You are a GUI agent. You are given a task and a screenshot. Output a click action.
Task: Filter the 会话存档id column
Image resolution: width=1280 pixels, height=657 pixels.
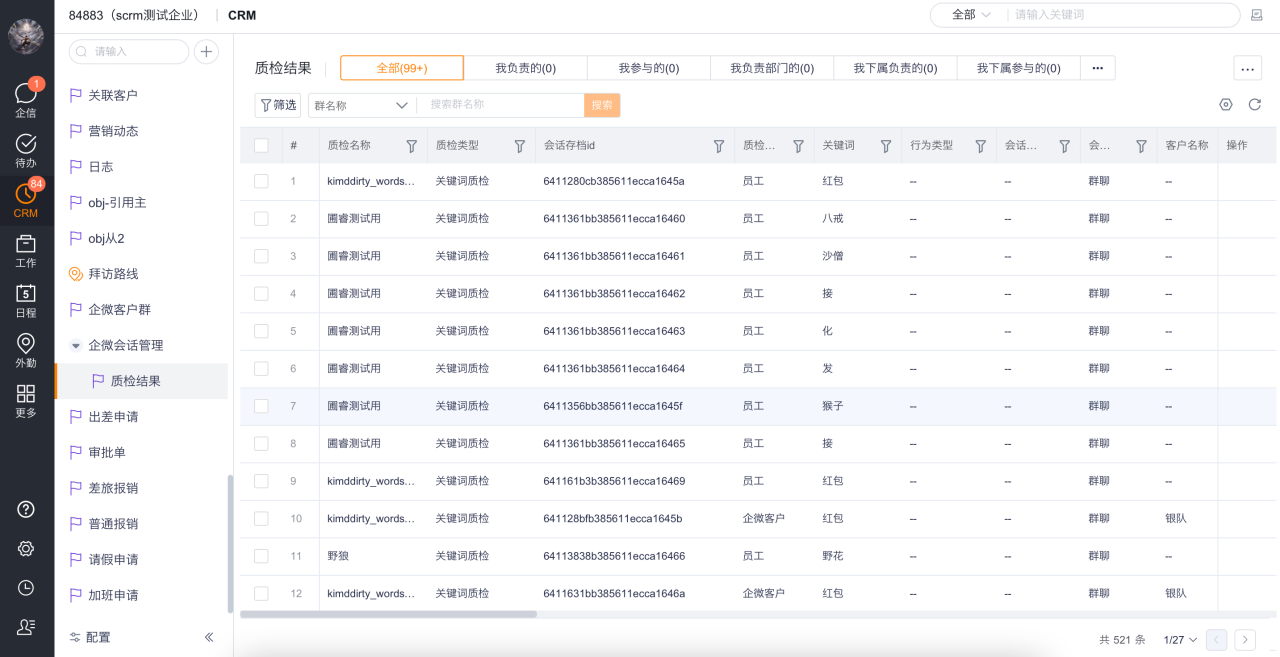coord(719,146)
